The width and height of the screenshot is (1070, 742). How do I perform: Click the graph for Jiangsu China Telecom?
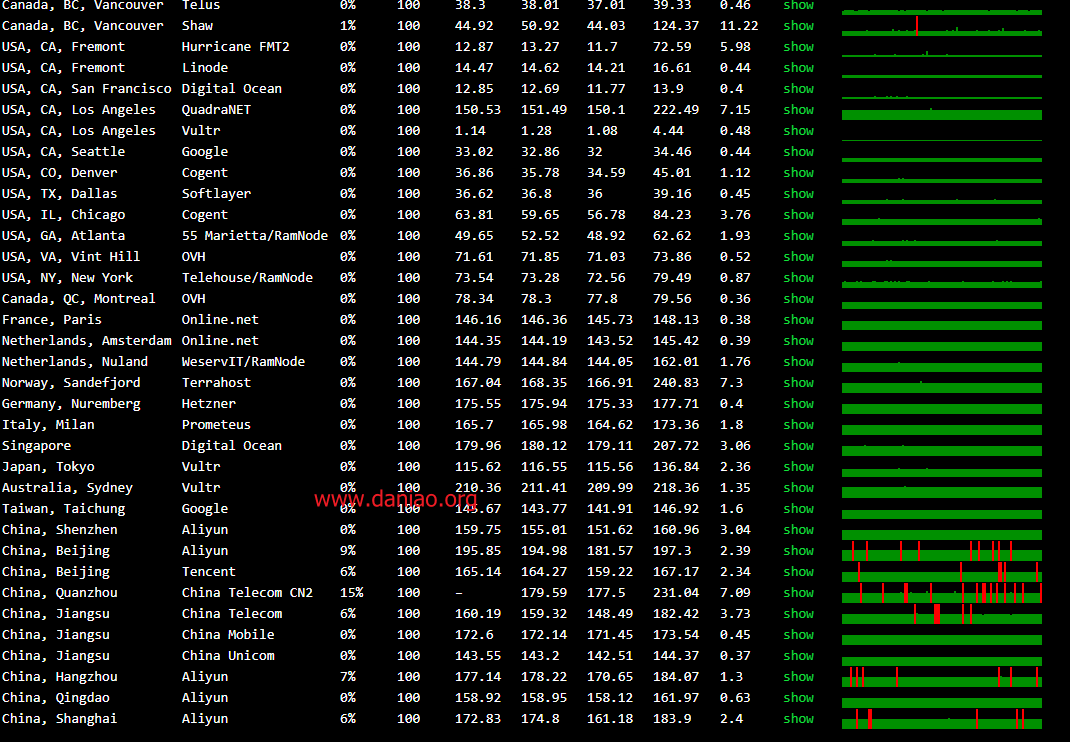click(x=942, y=614)
